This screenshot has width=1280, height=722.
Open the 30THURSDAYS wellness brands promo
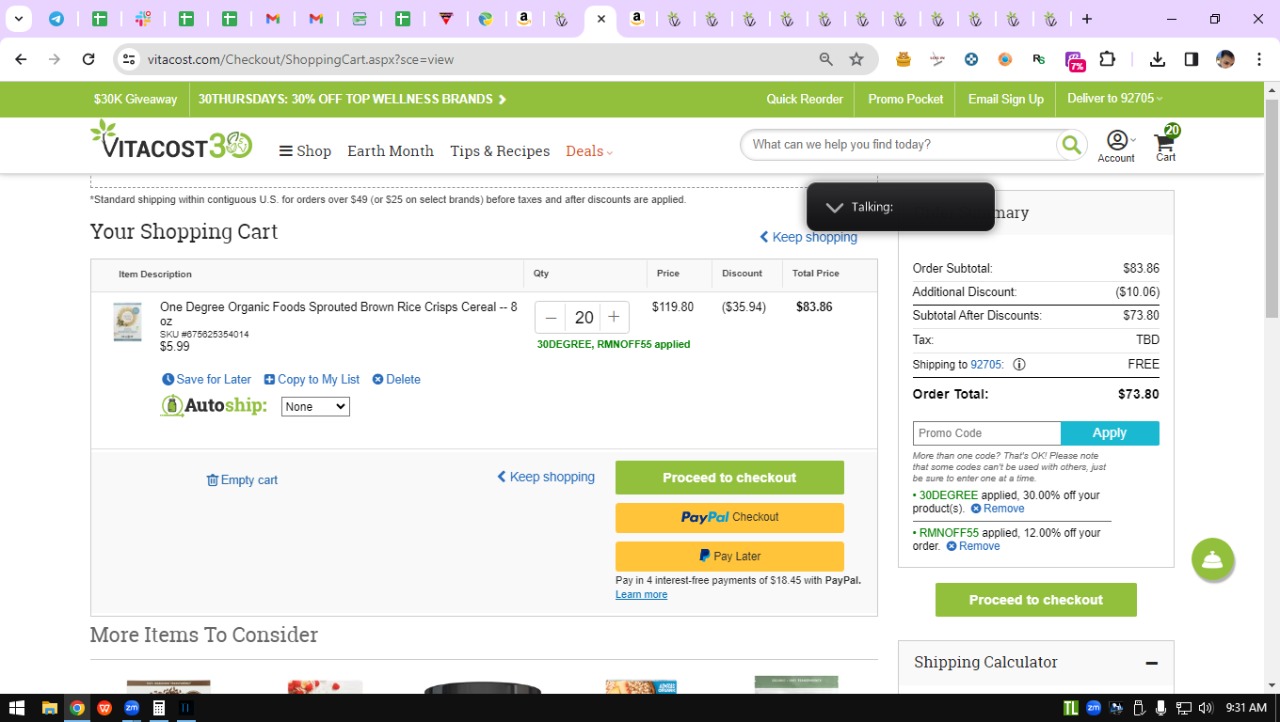point(352,99)
